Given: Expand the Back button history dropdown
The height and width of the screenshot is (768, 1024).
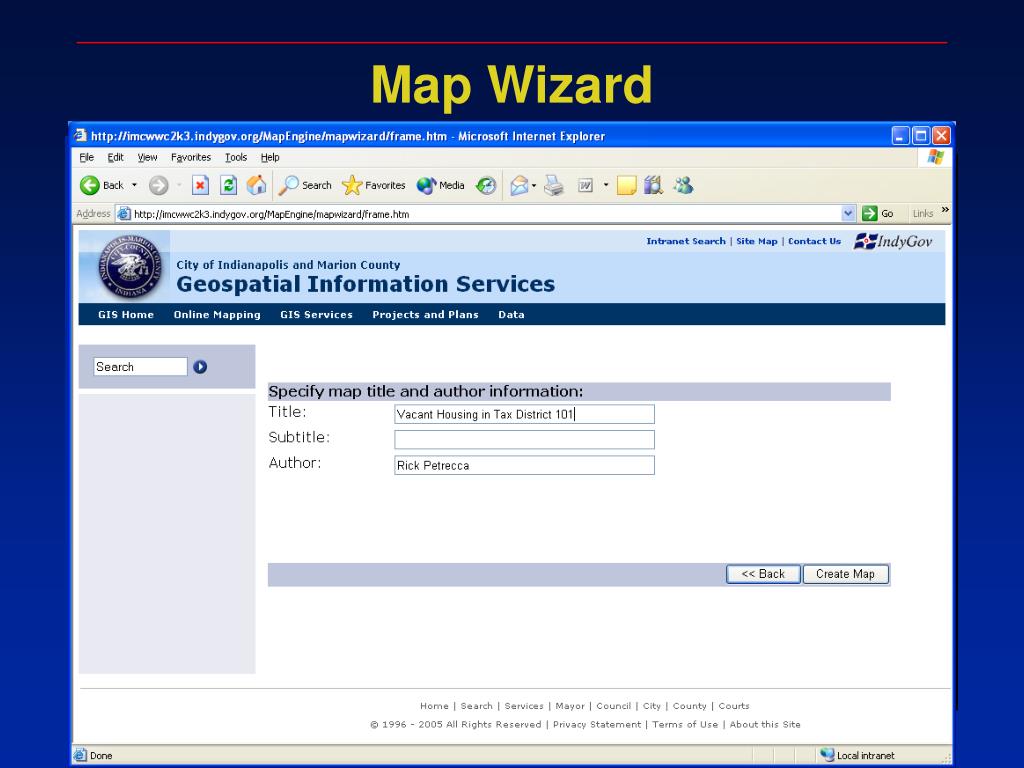Looking at the screenshot, I should click(135, 185).
